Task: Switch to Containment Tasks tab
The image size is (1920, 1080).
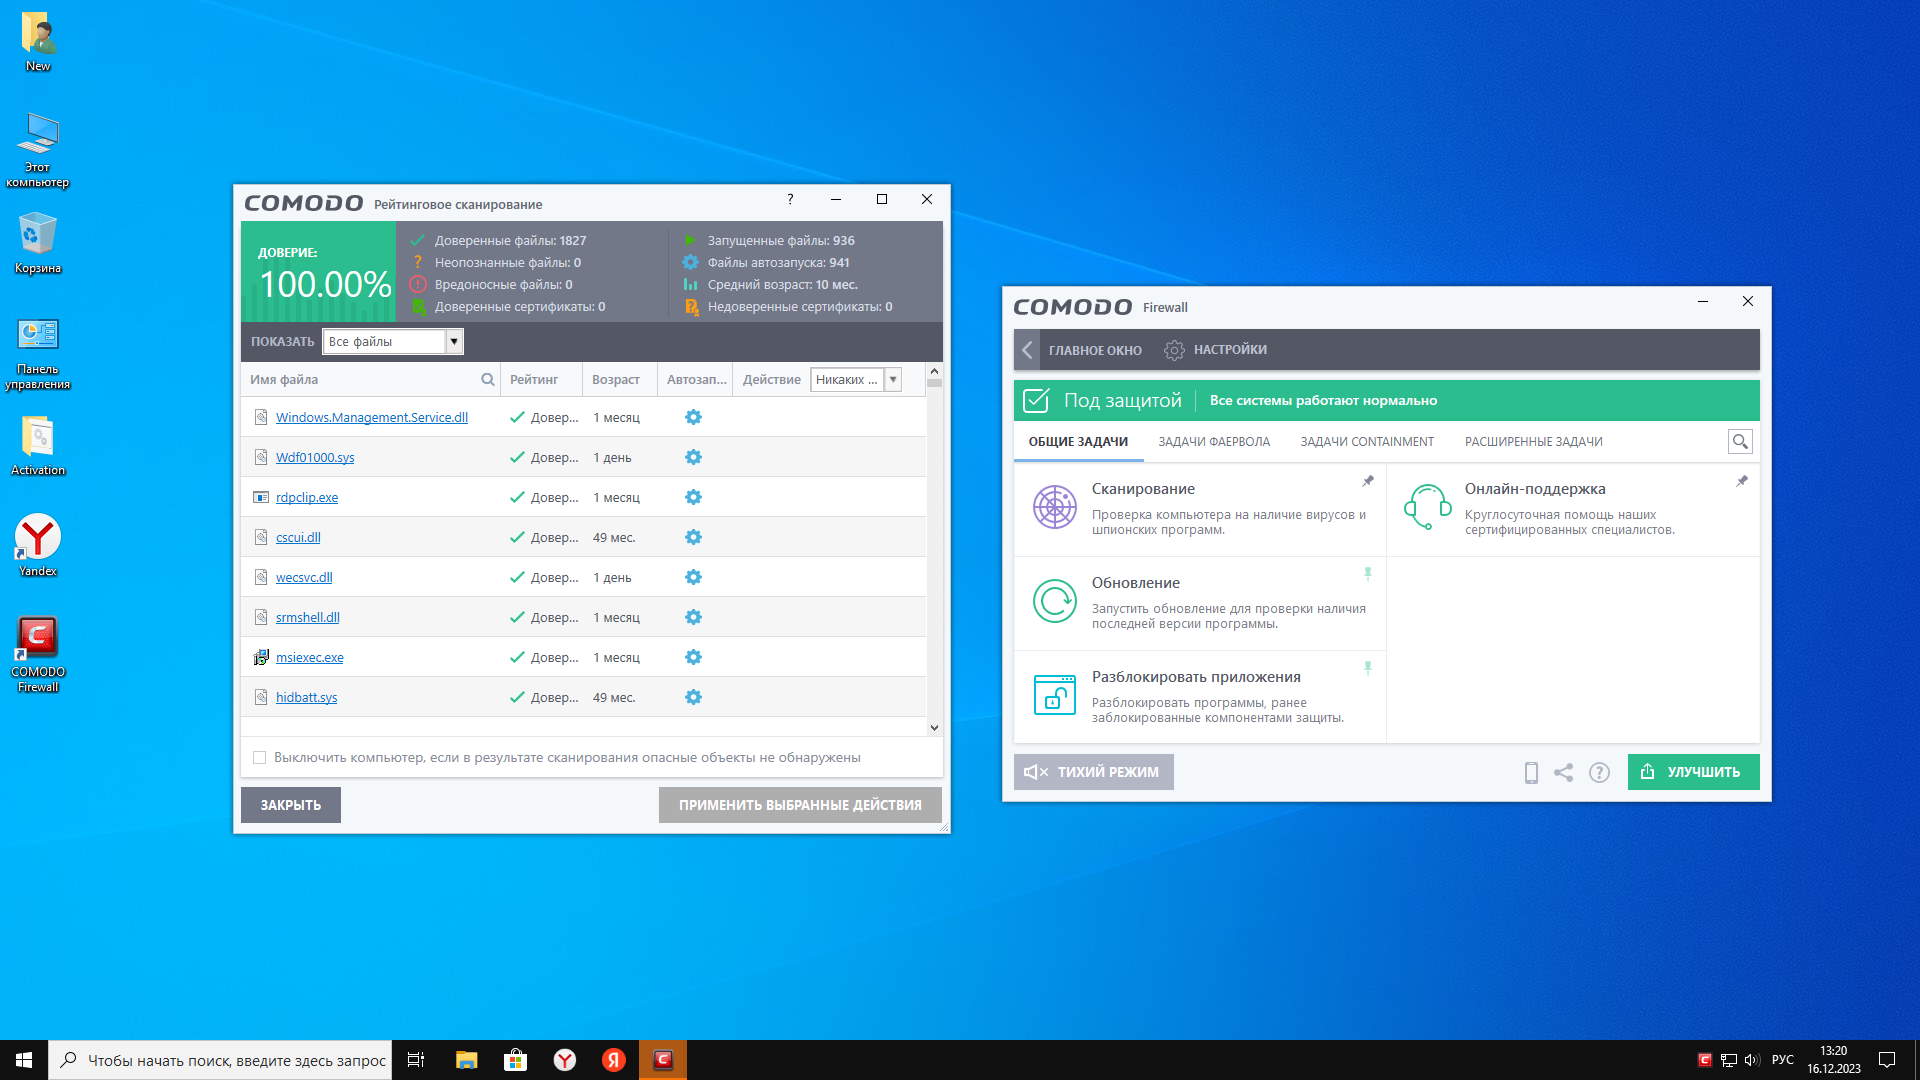Action: point(1366,442)
